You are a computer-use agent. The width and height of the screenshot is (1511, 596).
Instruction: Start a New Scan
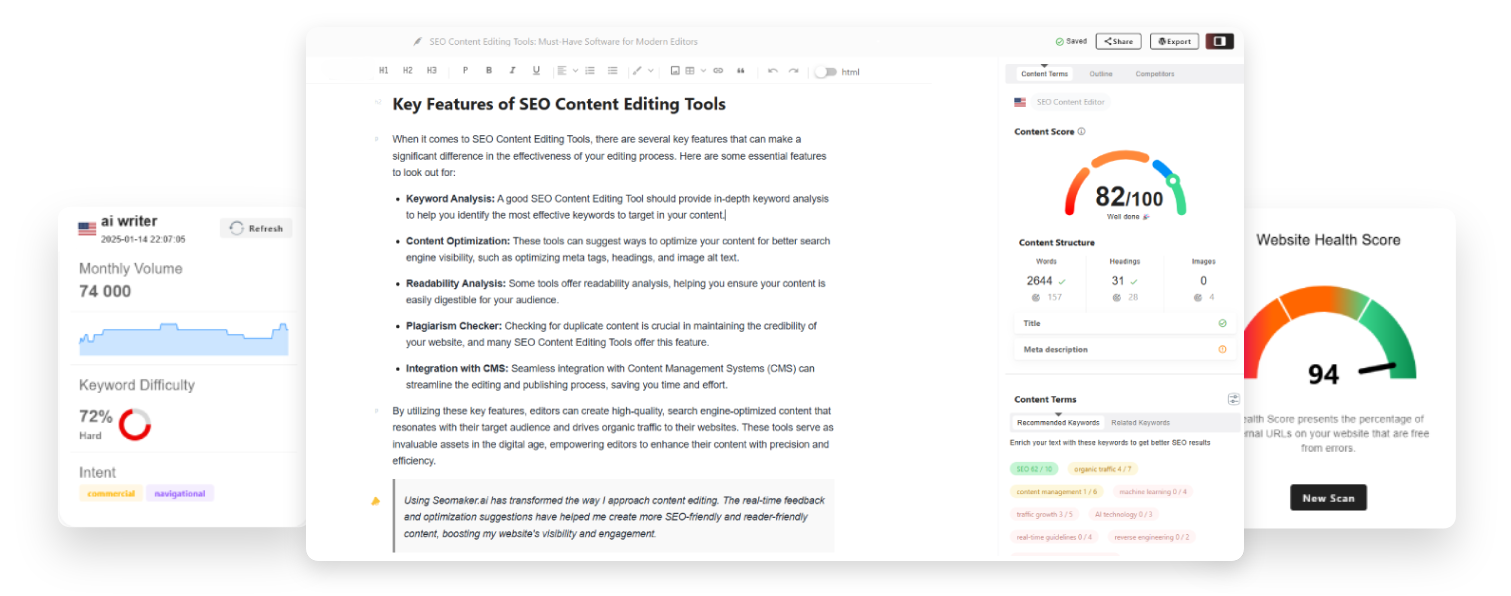[x=1328, y=497]
